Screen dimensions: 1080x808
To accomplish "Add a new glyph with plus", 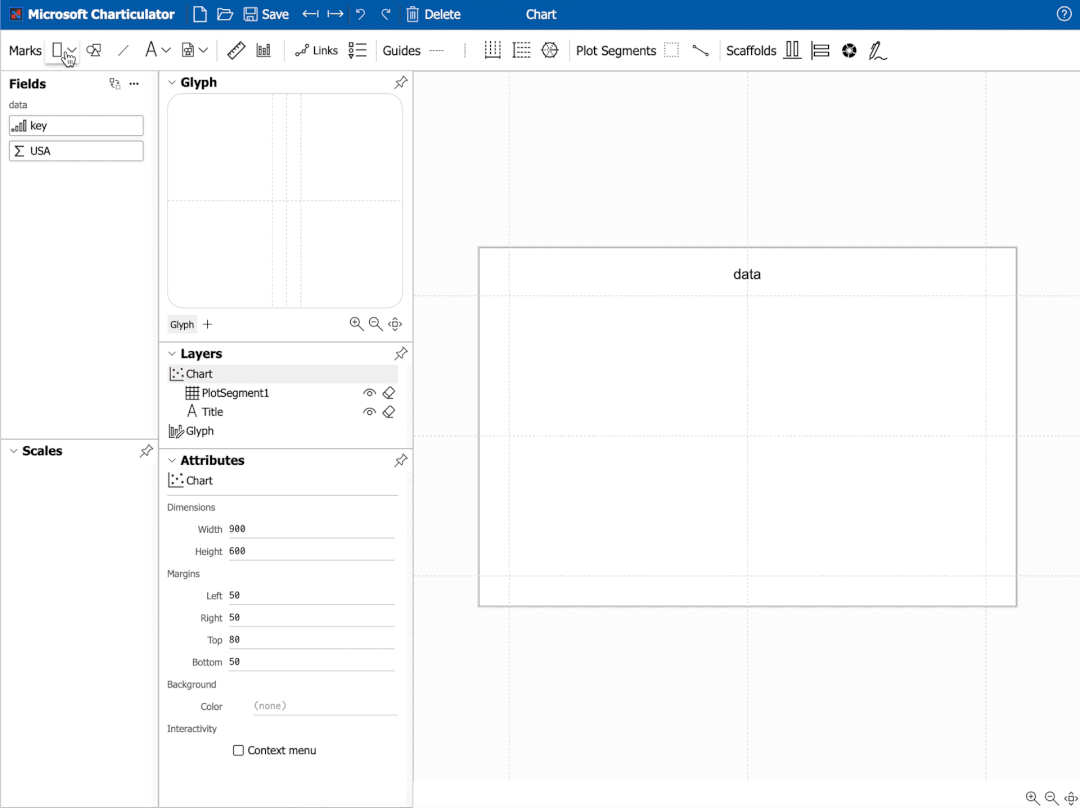I will click(x=208, y=324).
